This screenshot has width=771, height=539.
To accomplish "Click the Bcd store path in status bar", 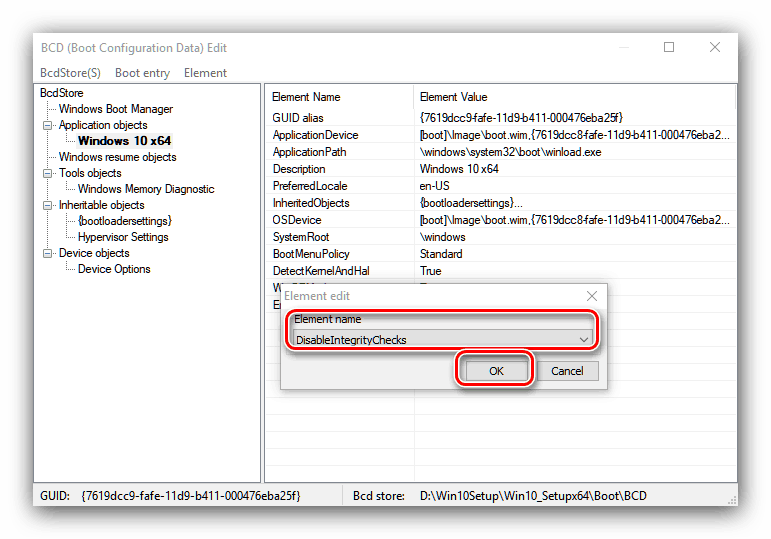I will 533,496.
